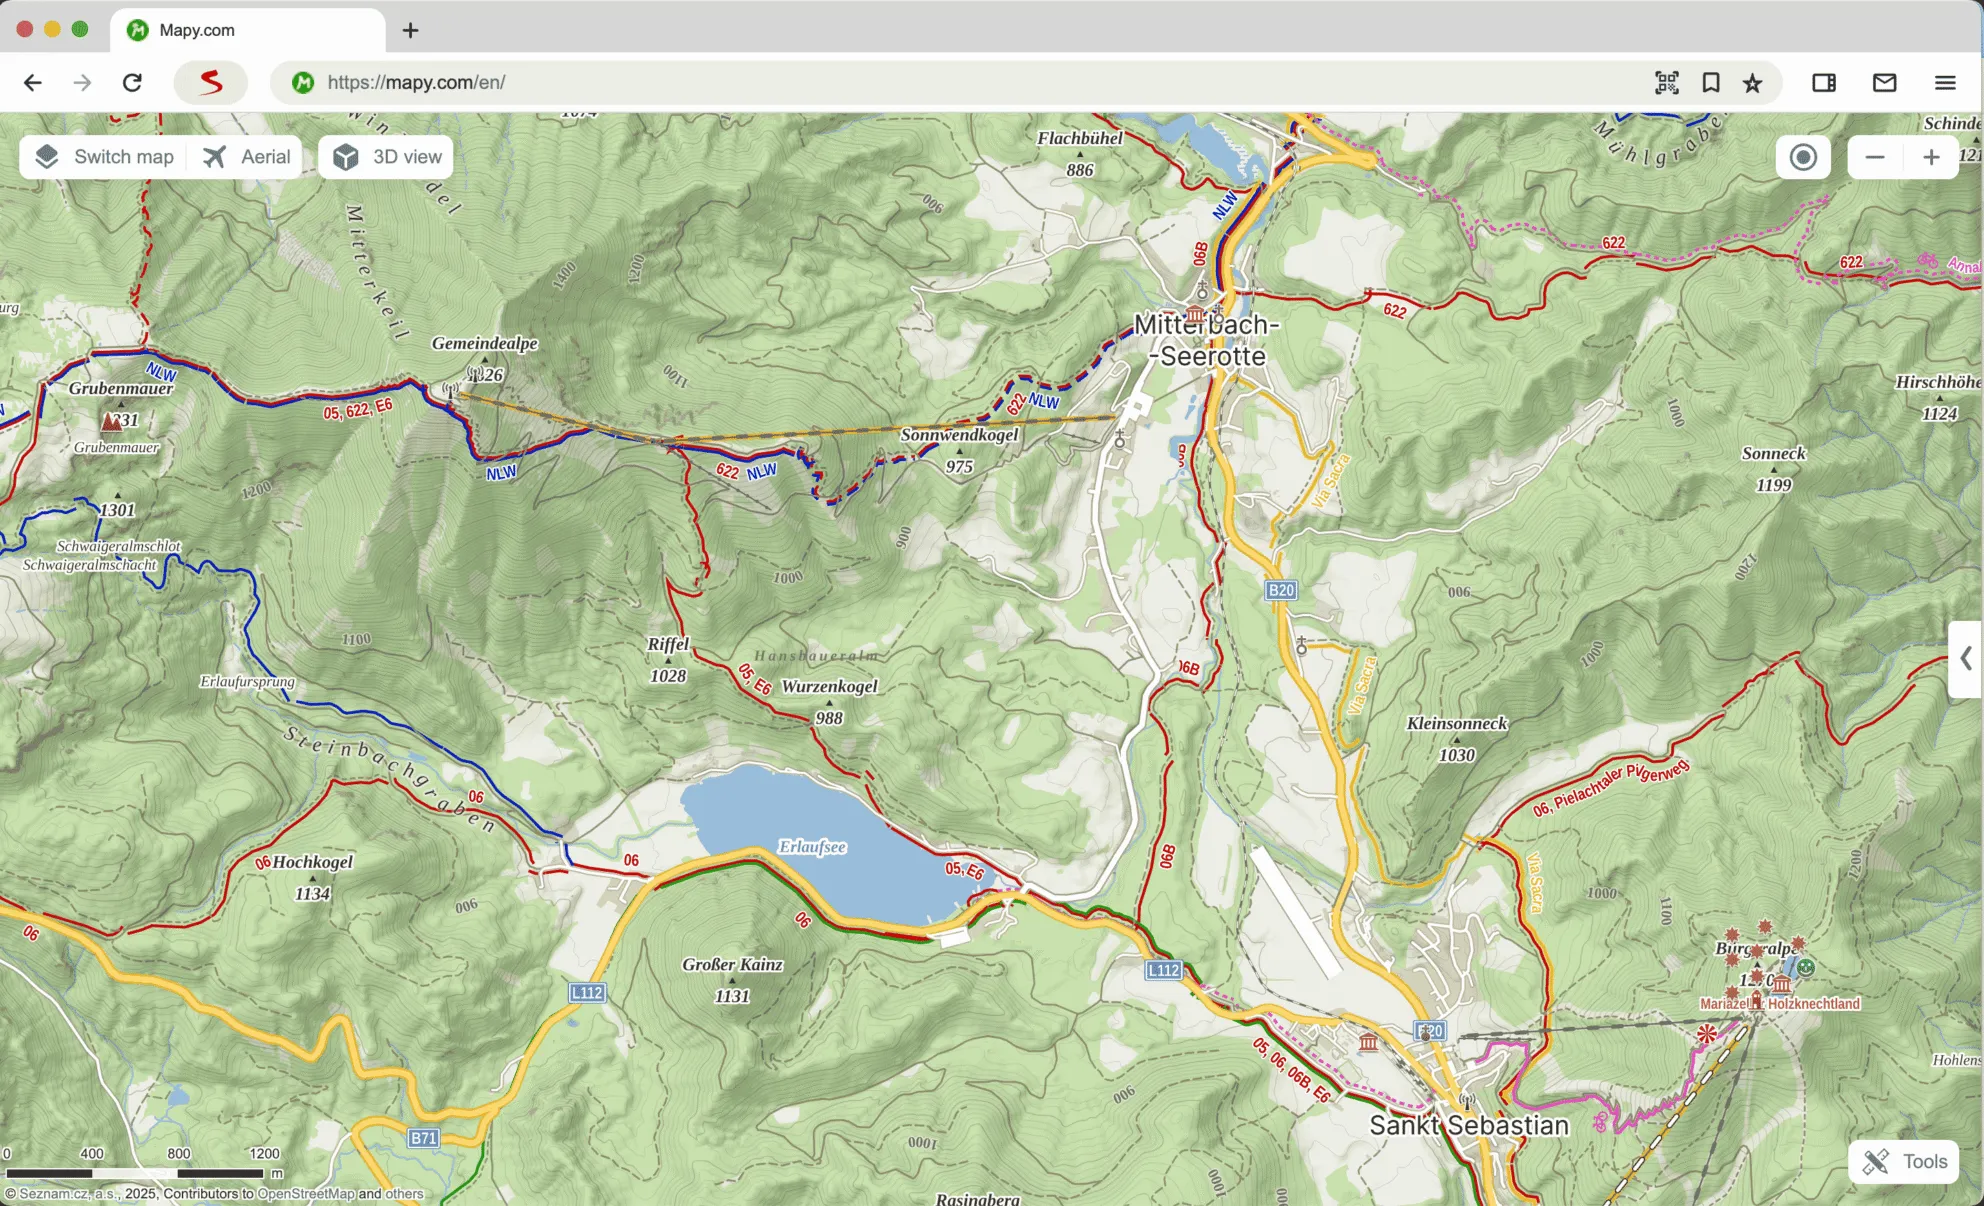Toggle the Aerial map view
Viewport: 1984px width, 1206px height.
(x=246, y=157)
